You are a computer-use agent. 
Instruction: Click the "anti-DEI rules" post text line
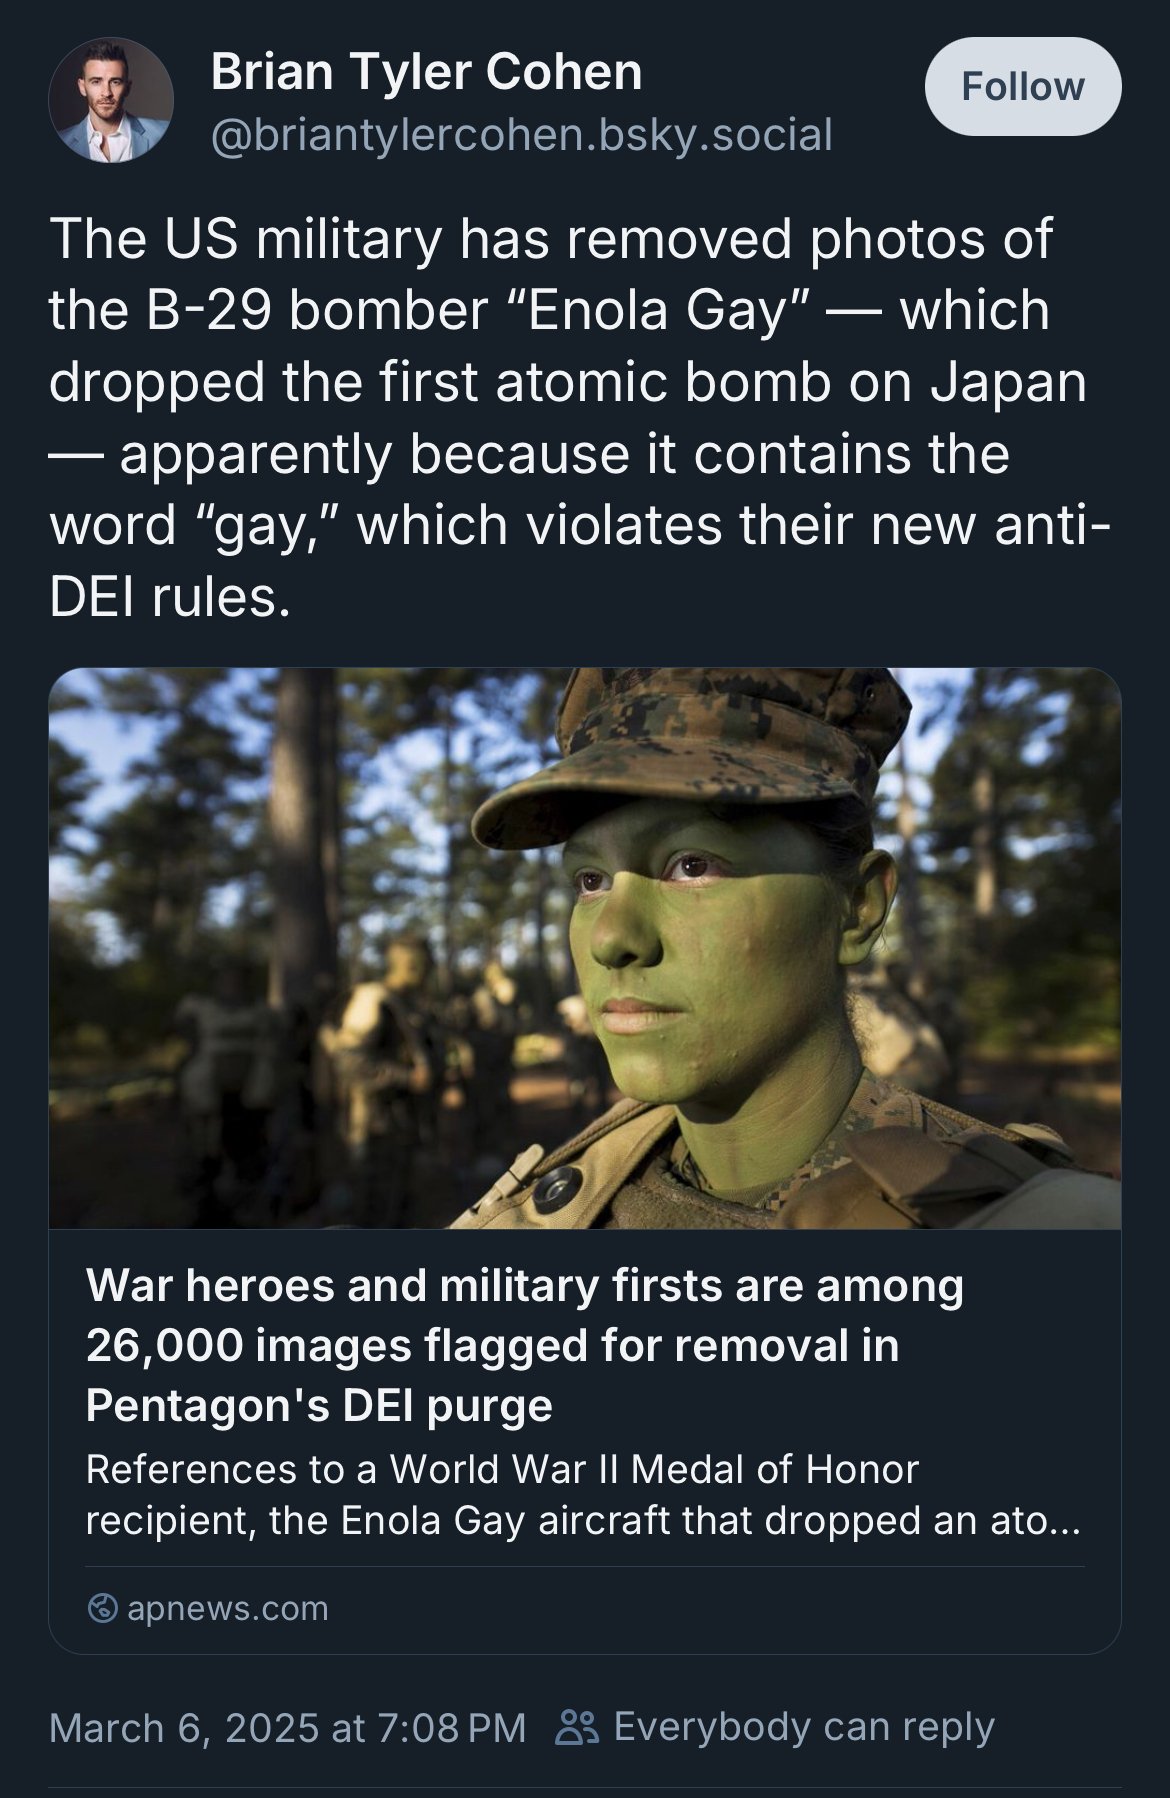tap(170, 597)
